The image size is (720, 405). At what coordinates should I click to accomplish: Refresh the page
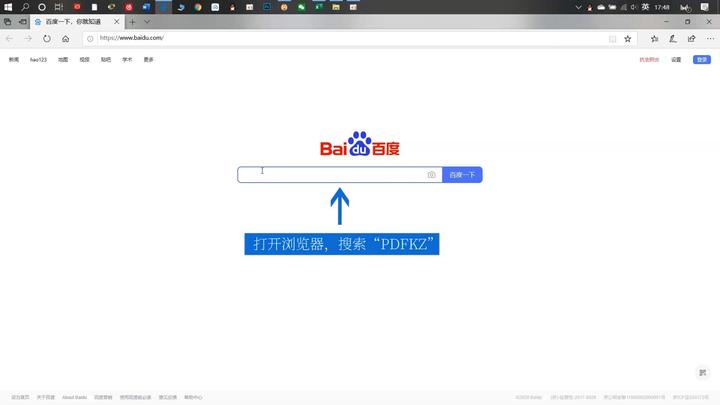[x=47, y=39]
